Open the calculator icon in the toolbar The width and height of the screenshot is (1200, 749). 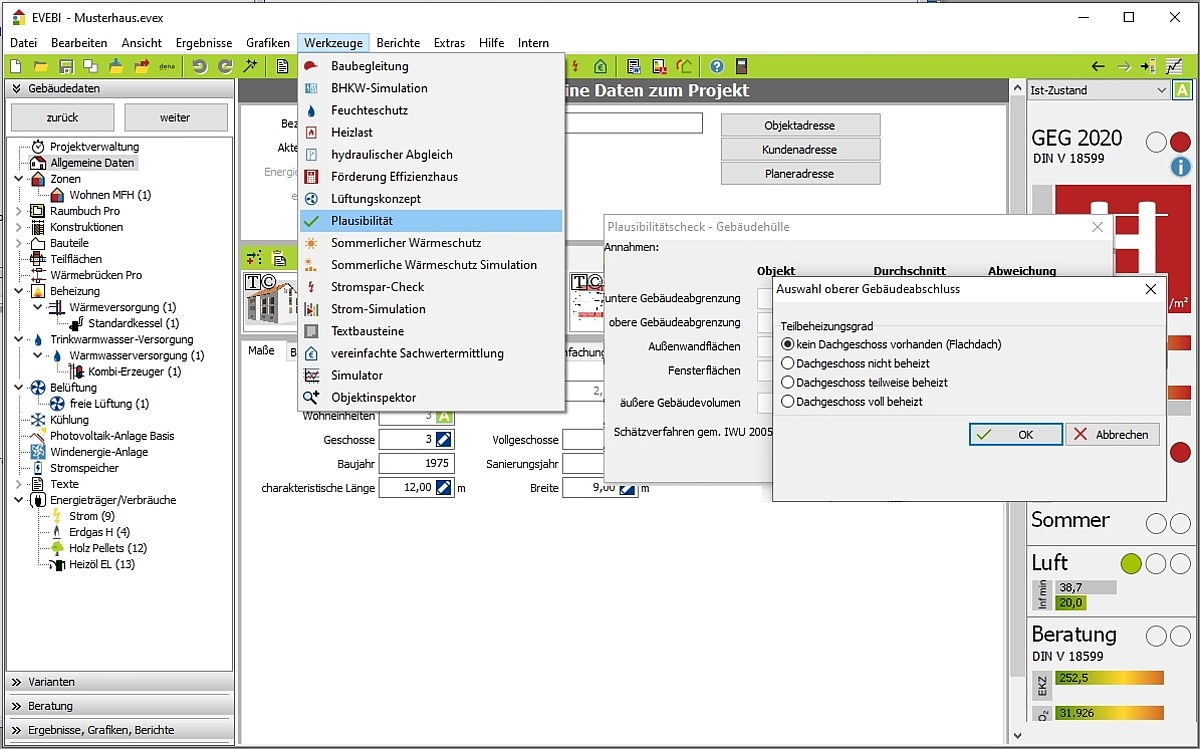point(741,66)
